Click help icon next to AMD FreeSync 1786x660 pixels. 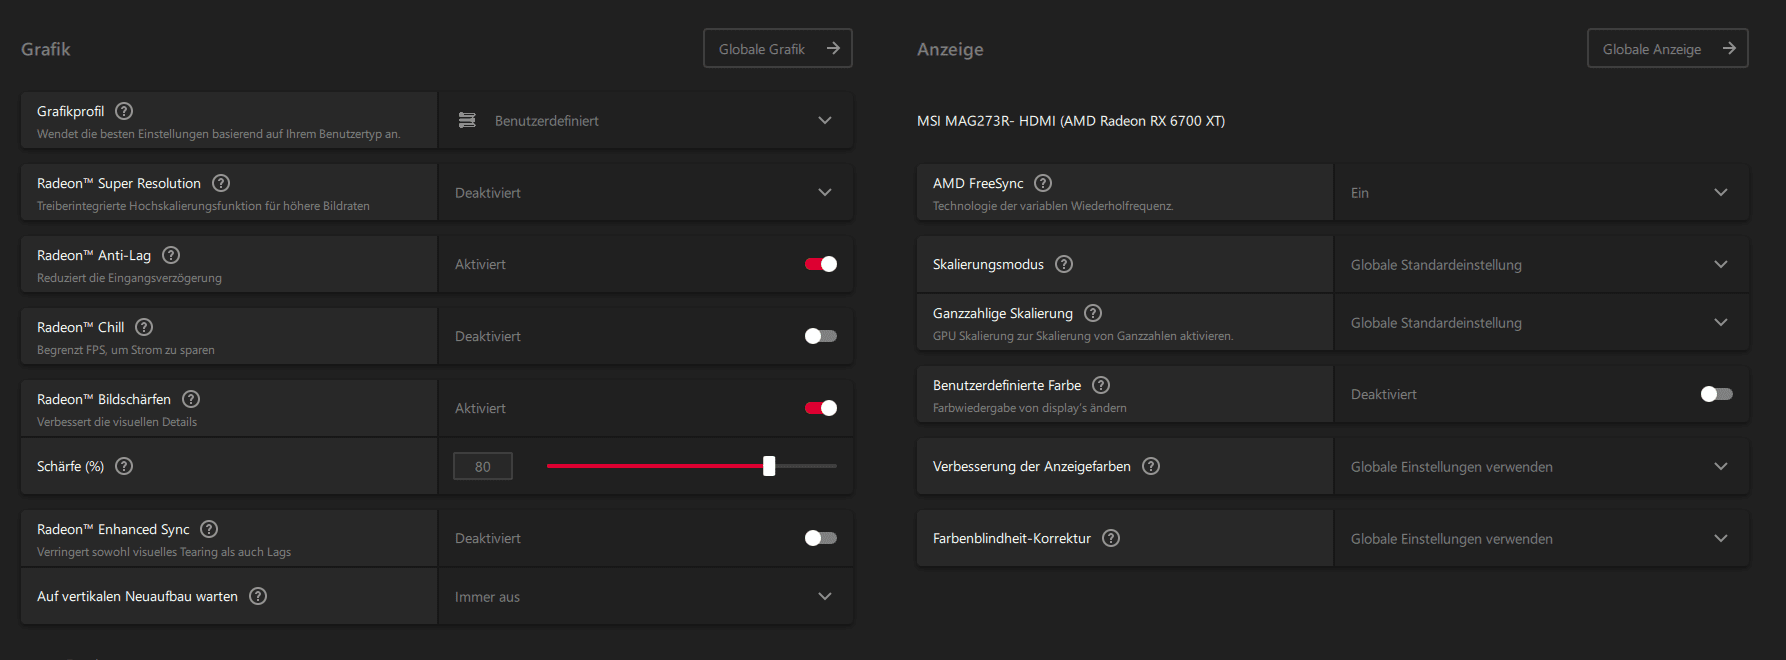(x=1043, y=183)
